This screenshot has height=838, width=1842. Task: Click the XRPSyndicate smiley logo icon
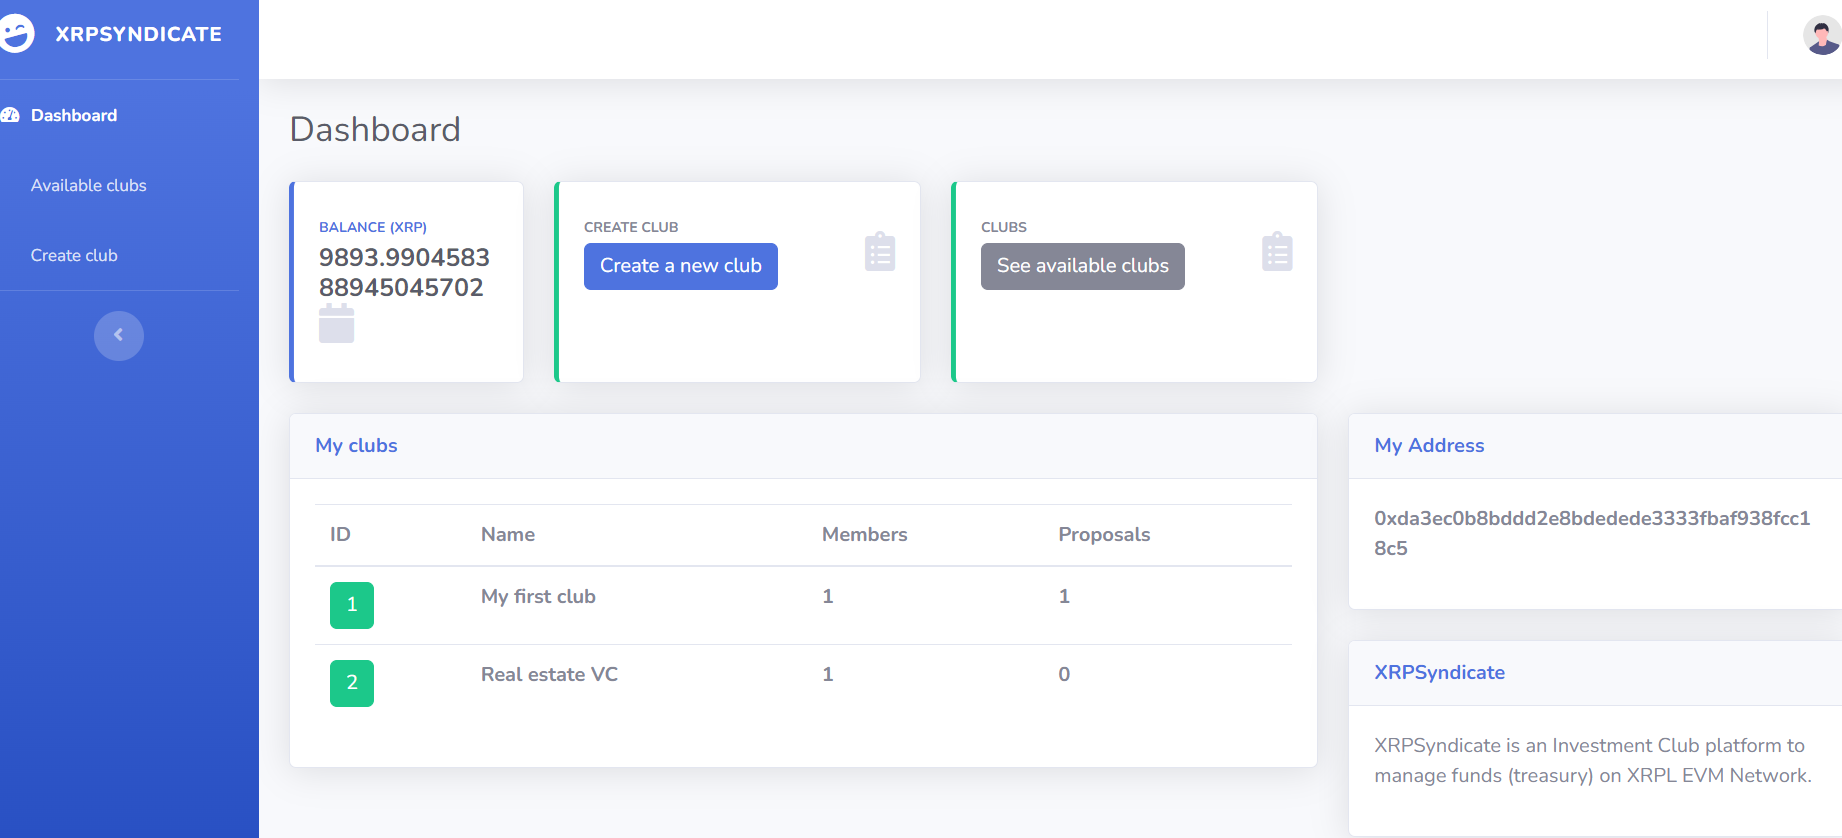[16, 34]
